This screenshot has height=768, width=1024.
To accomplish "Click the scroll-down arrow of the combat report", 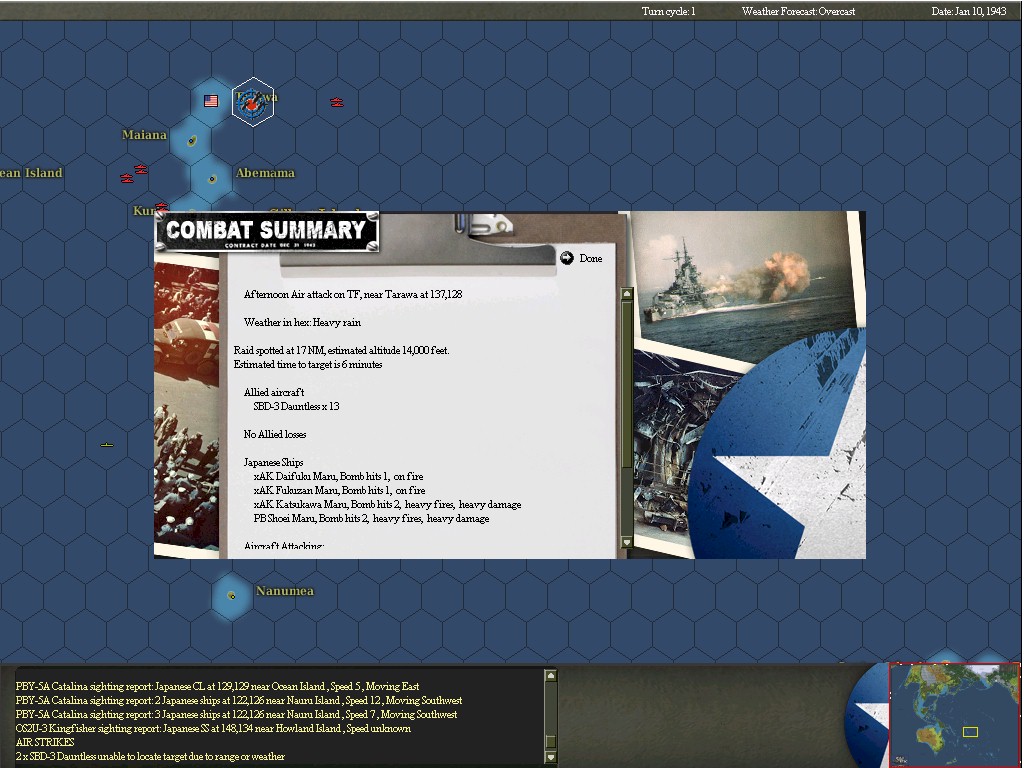I will tap(627, 542).
